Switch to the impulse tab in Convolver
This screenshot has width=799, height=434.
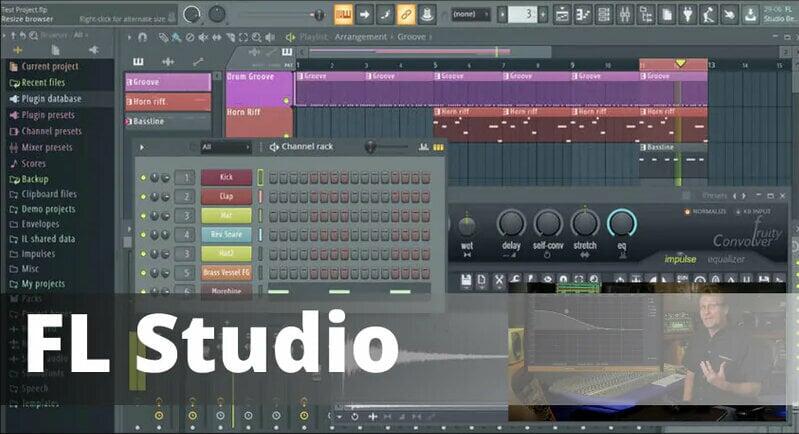point(681,260)
